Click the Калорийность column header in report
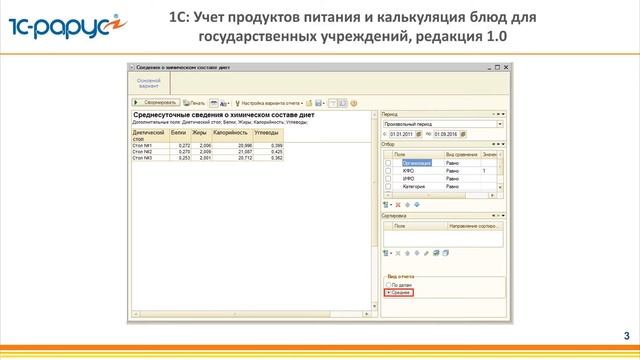Viewport: 640px width, 360px height. 232,136
